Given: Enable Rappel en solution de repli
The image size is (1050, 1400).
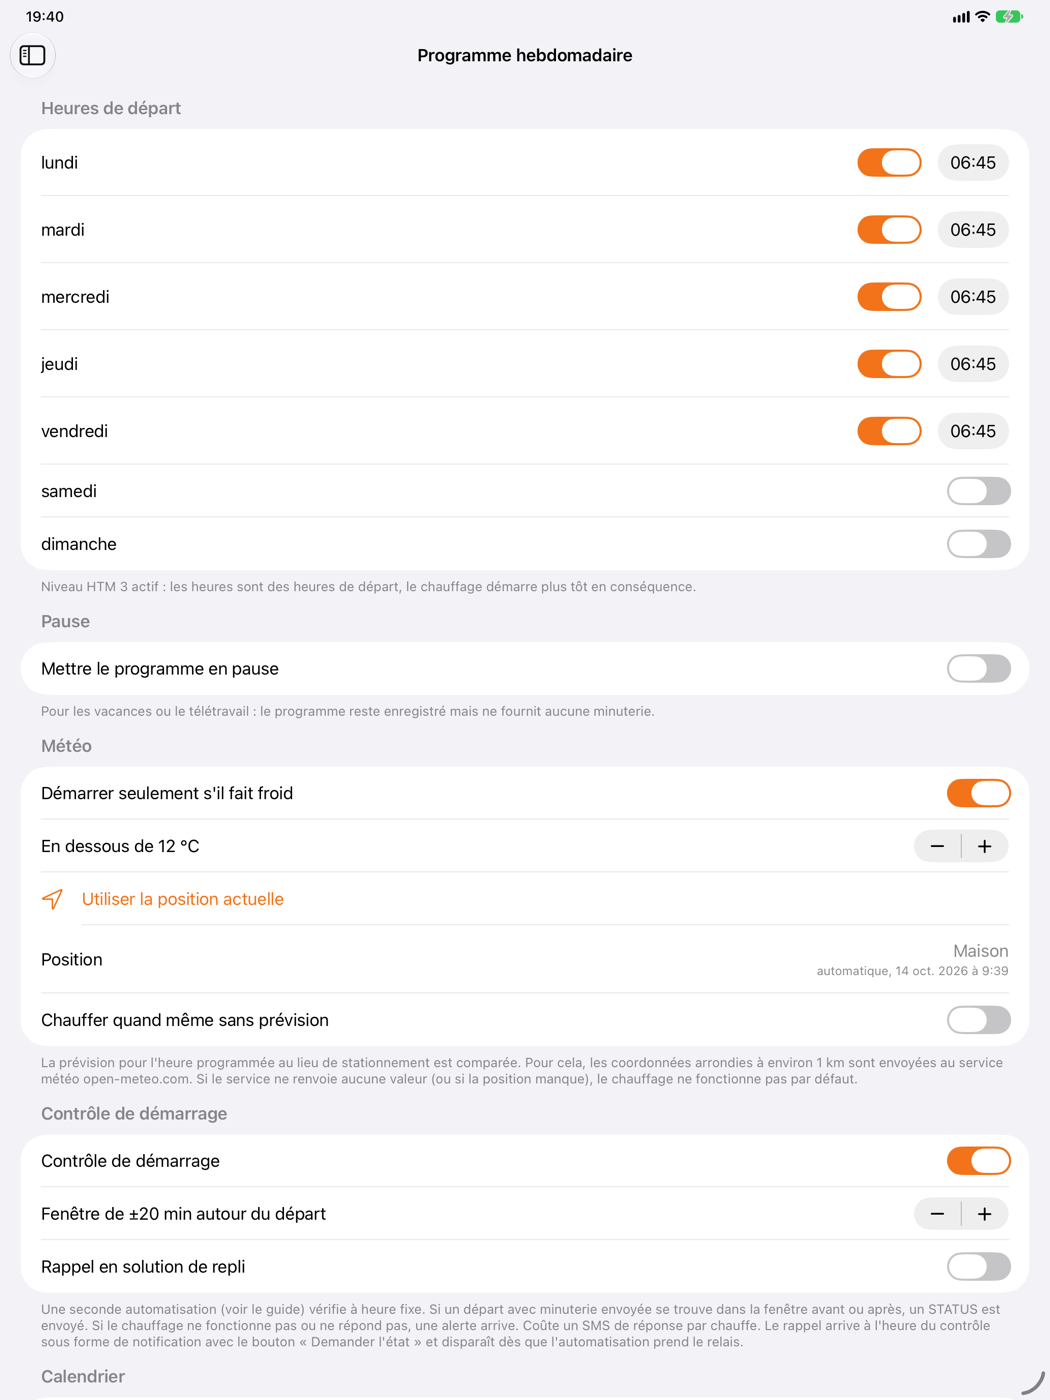Looking at the screenshot, I should coord(979,1267).
